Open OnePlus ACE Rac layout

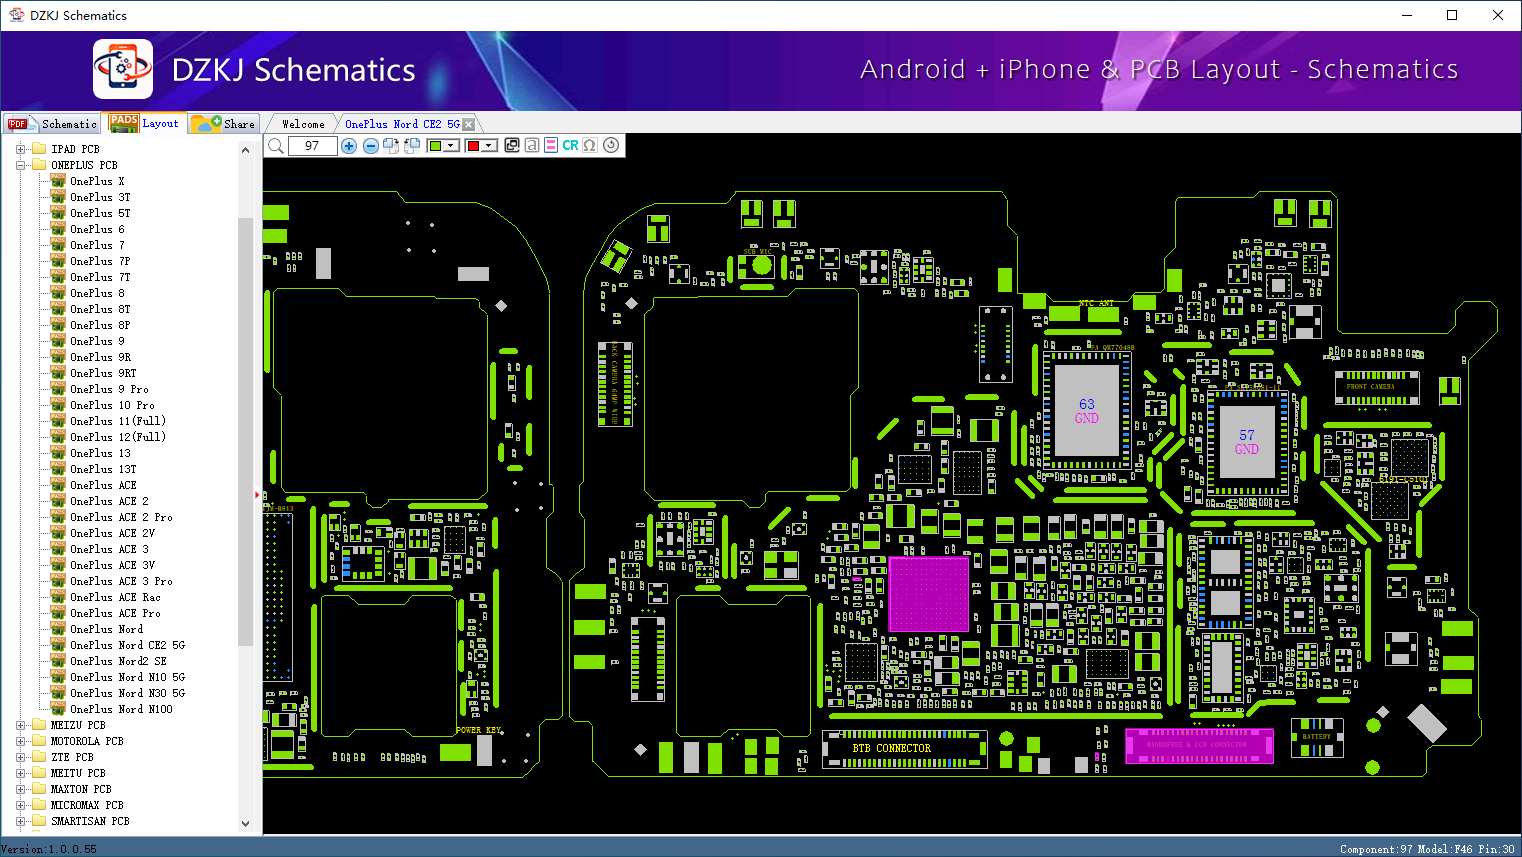[x=115, y=597]
